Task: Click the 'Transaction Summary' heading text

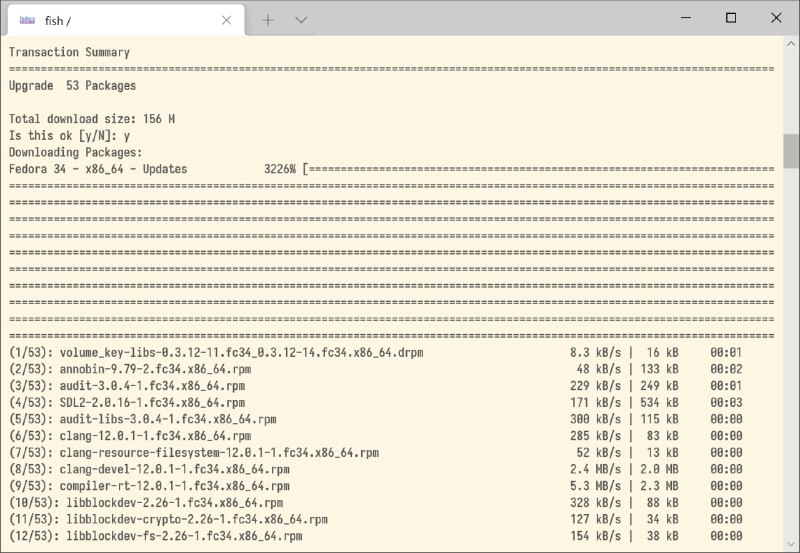Action: pos(69,52)
